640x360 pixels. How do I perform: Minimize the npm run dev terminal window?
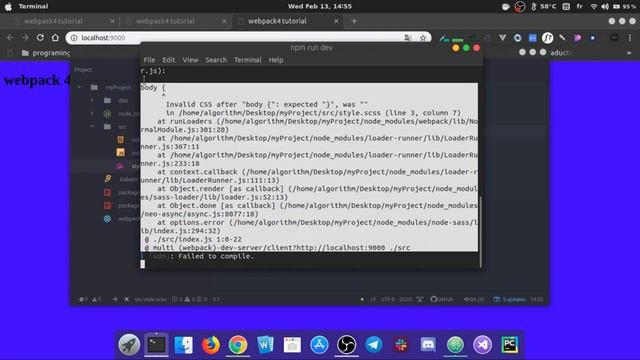point(456,48)
